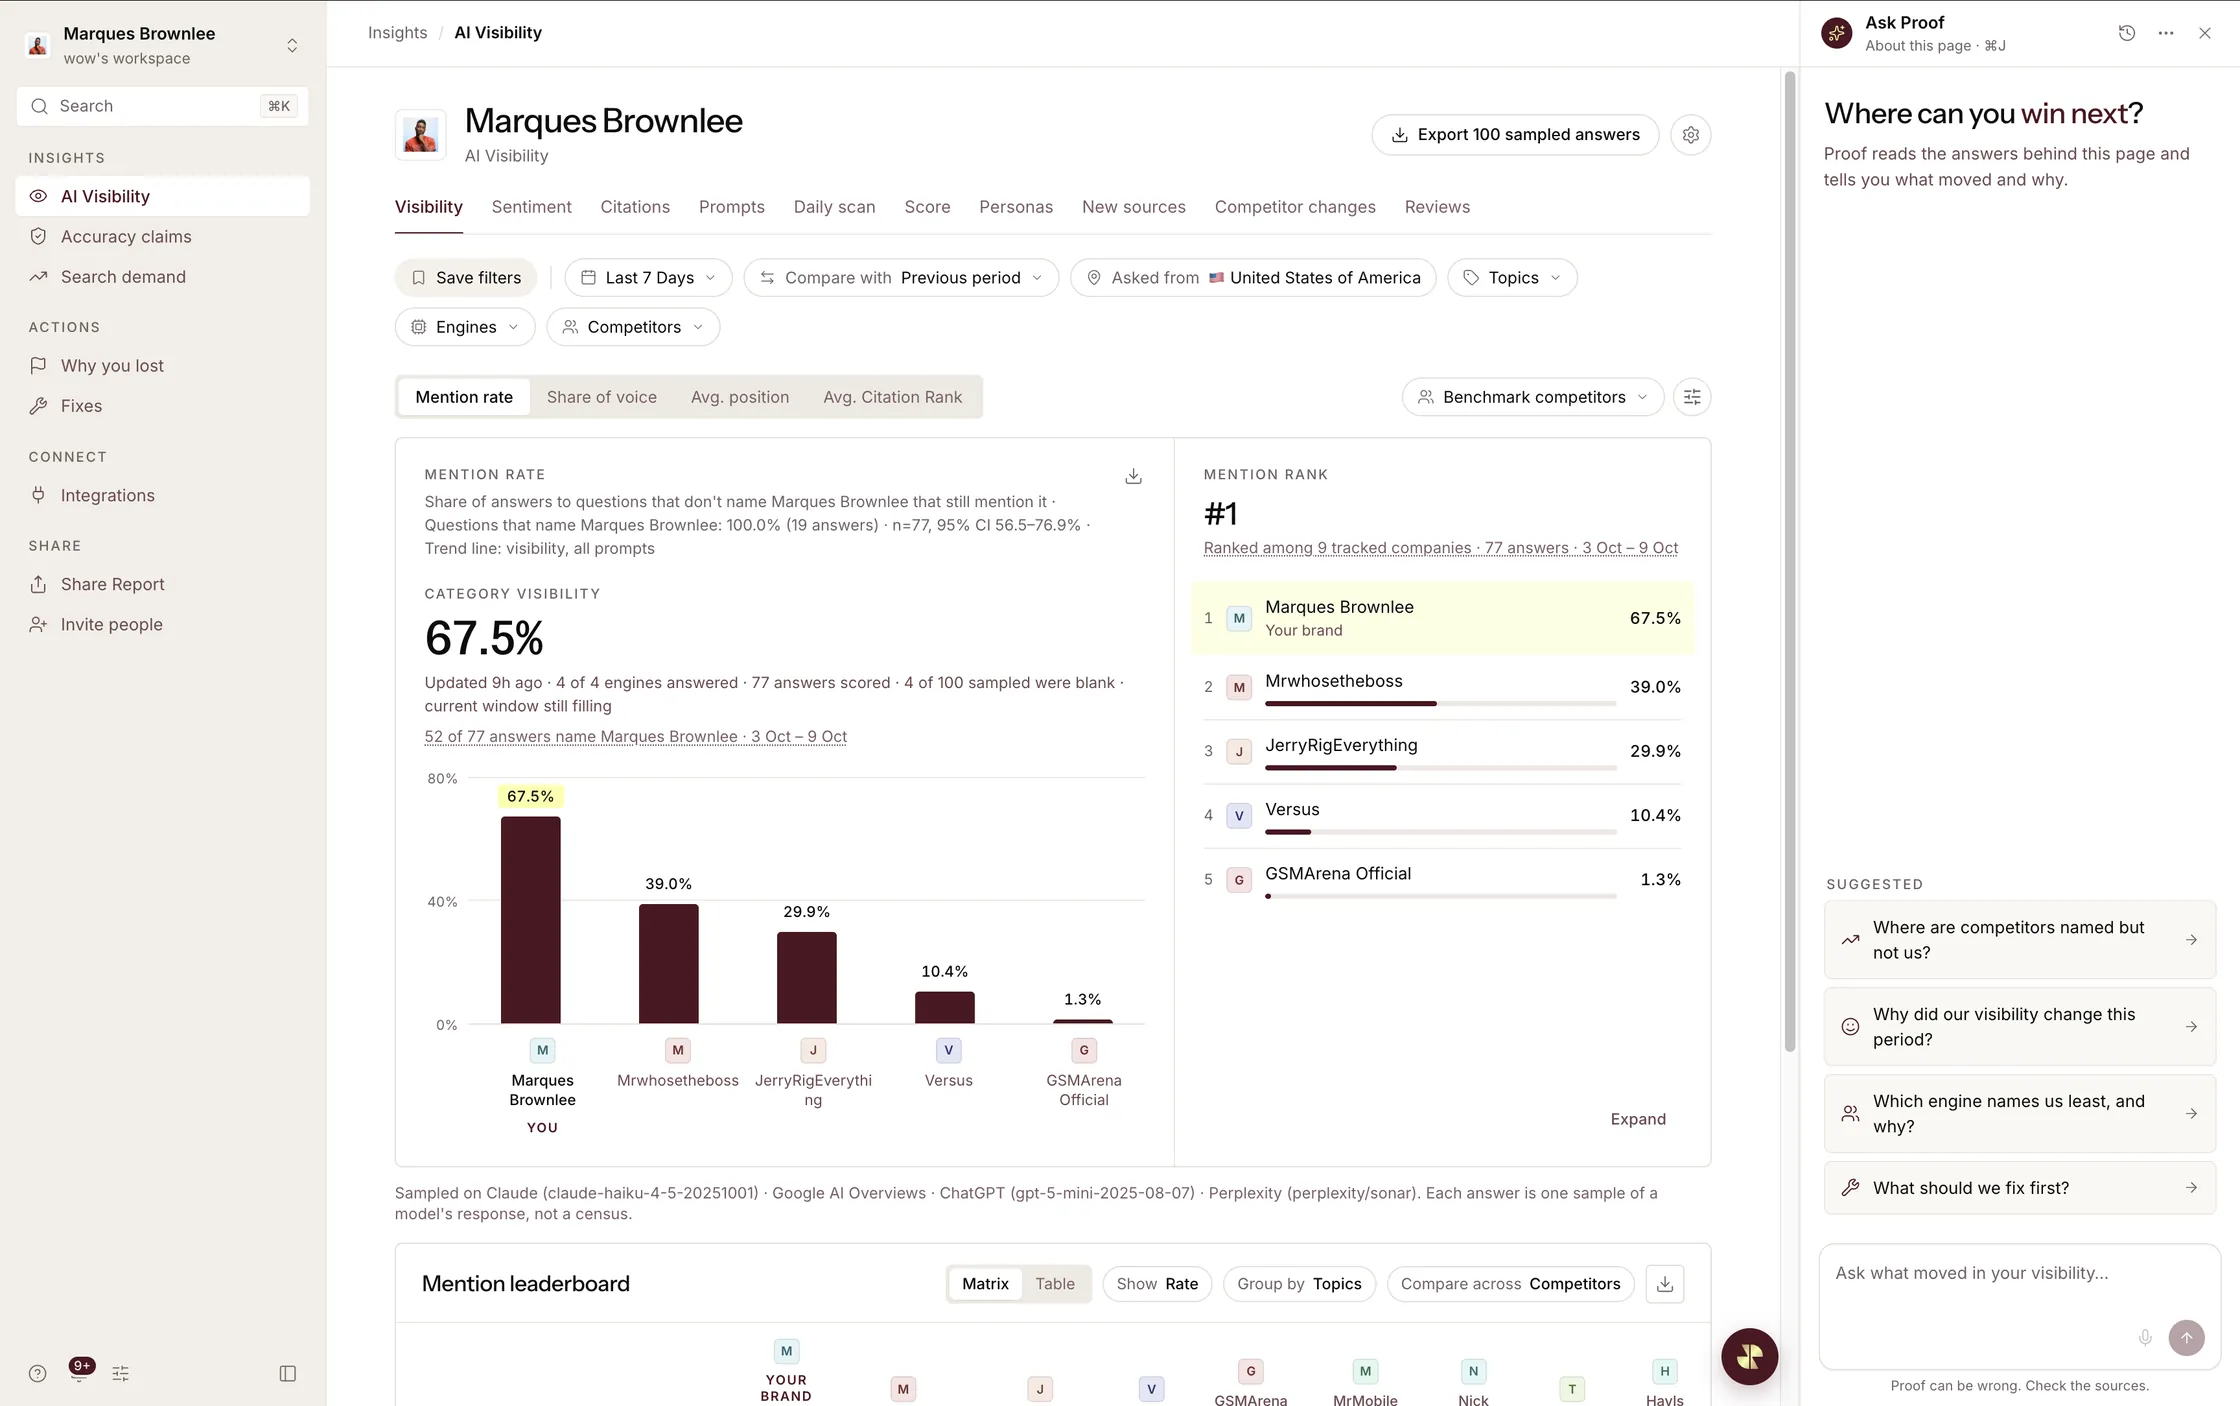Select Mention rate metric

464,397
